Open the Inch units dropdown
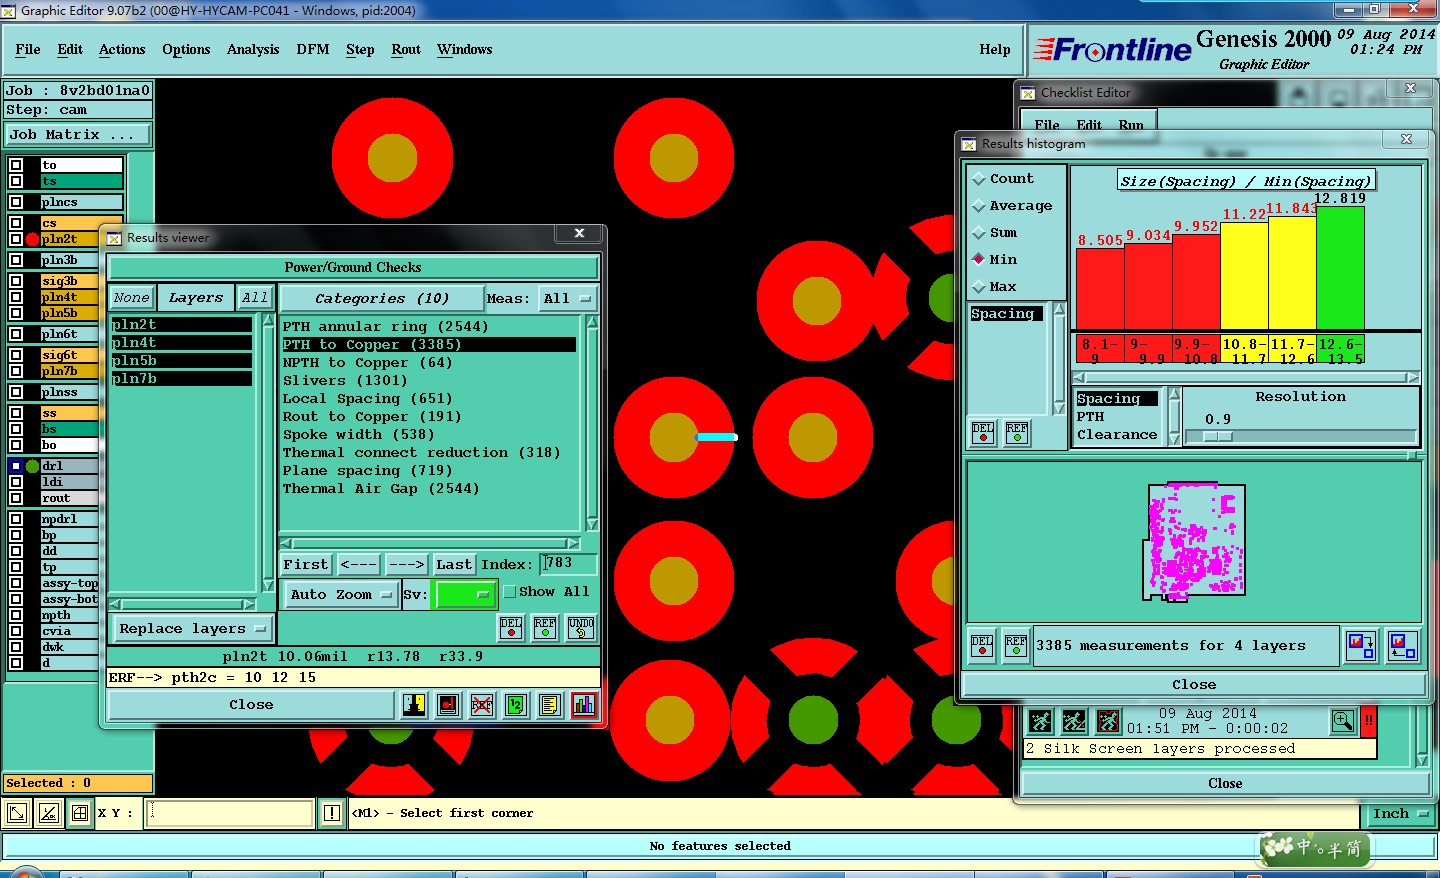 tap(1400, 814)
